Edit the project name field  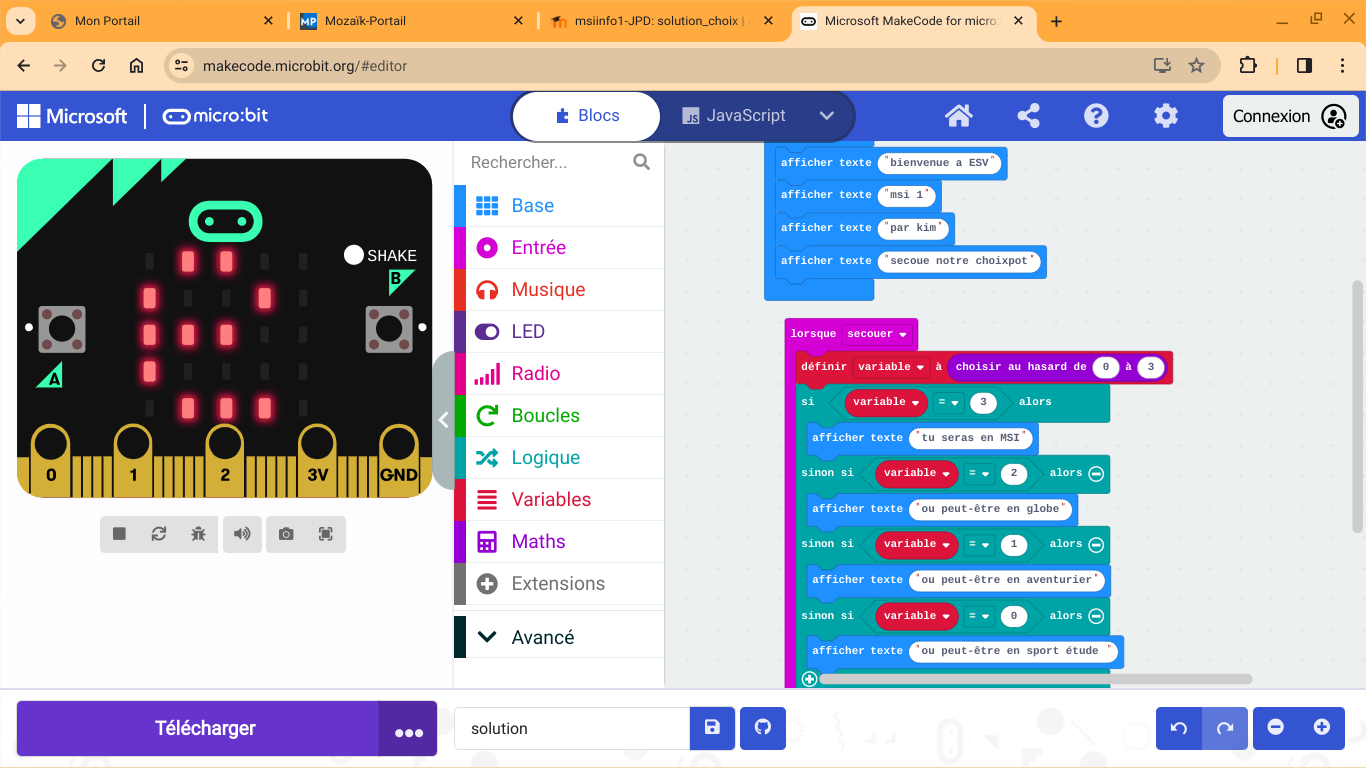point(572,728)
